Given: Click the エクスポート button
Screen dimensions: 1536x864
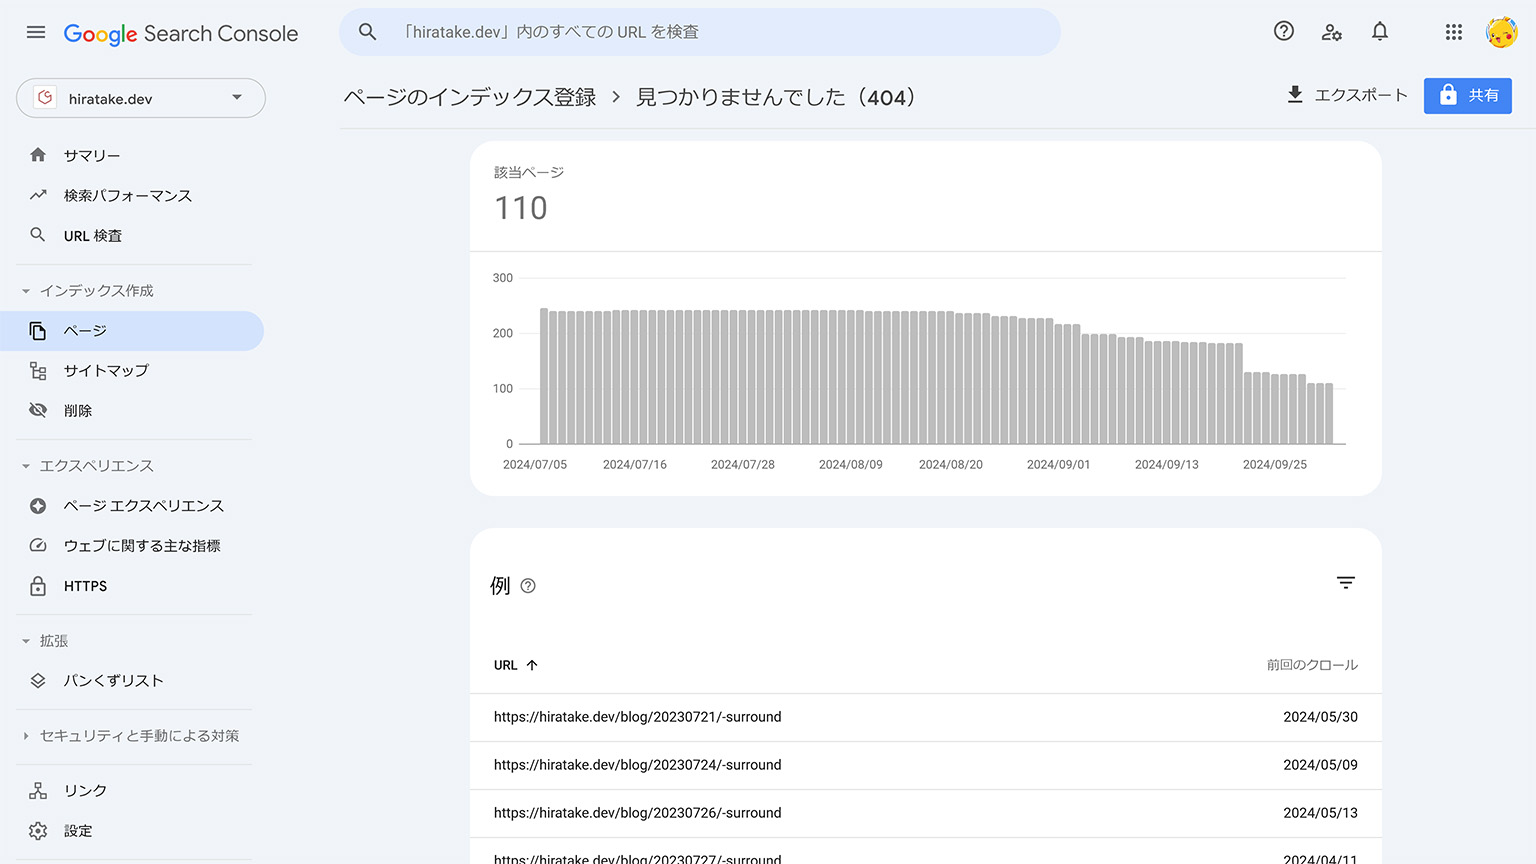Looking at the screenshot, I should 1346,95.
